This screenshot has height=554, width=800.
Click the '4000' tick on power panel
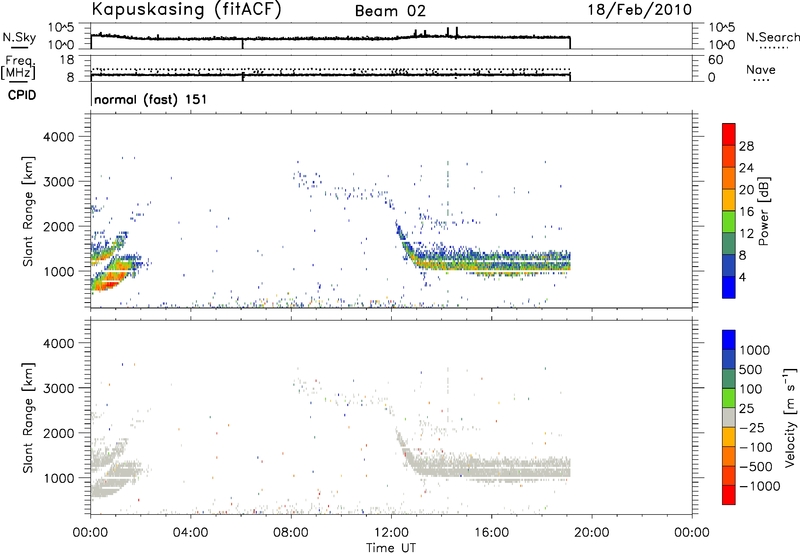point(58,137)
